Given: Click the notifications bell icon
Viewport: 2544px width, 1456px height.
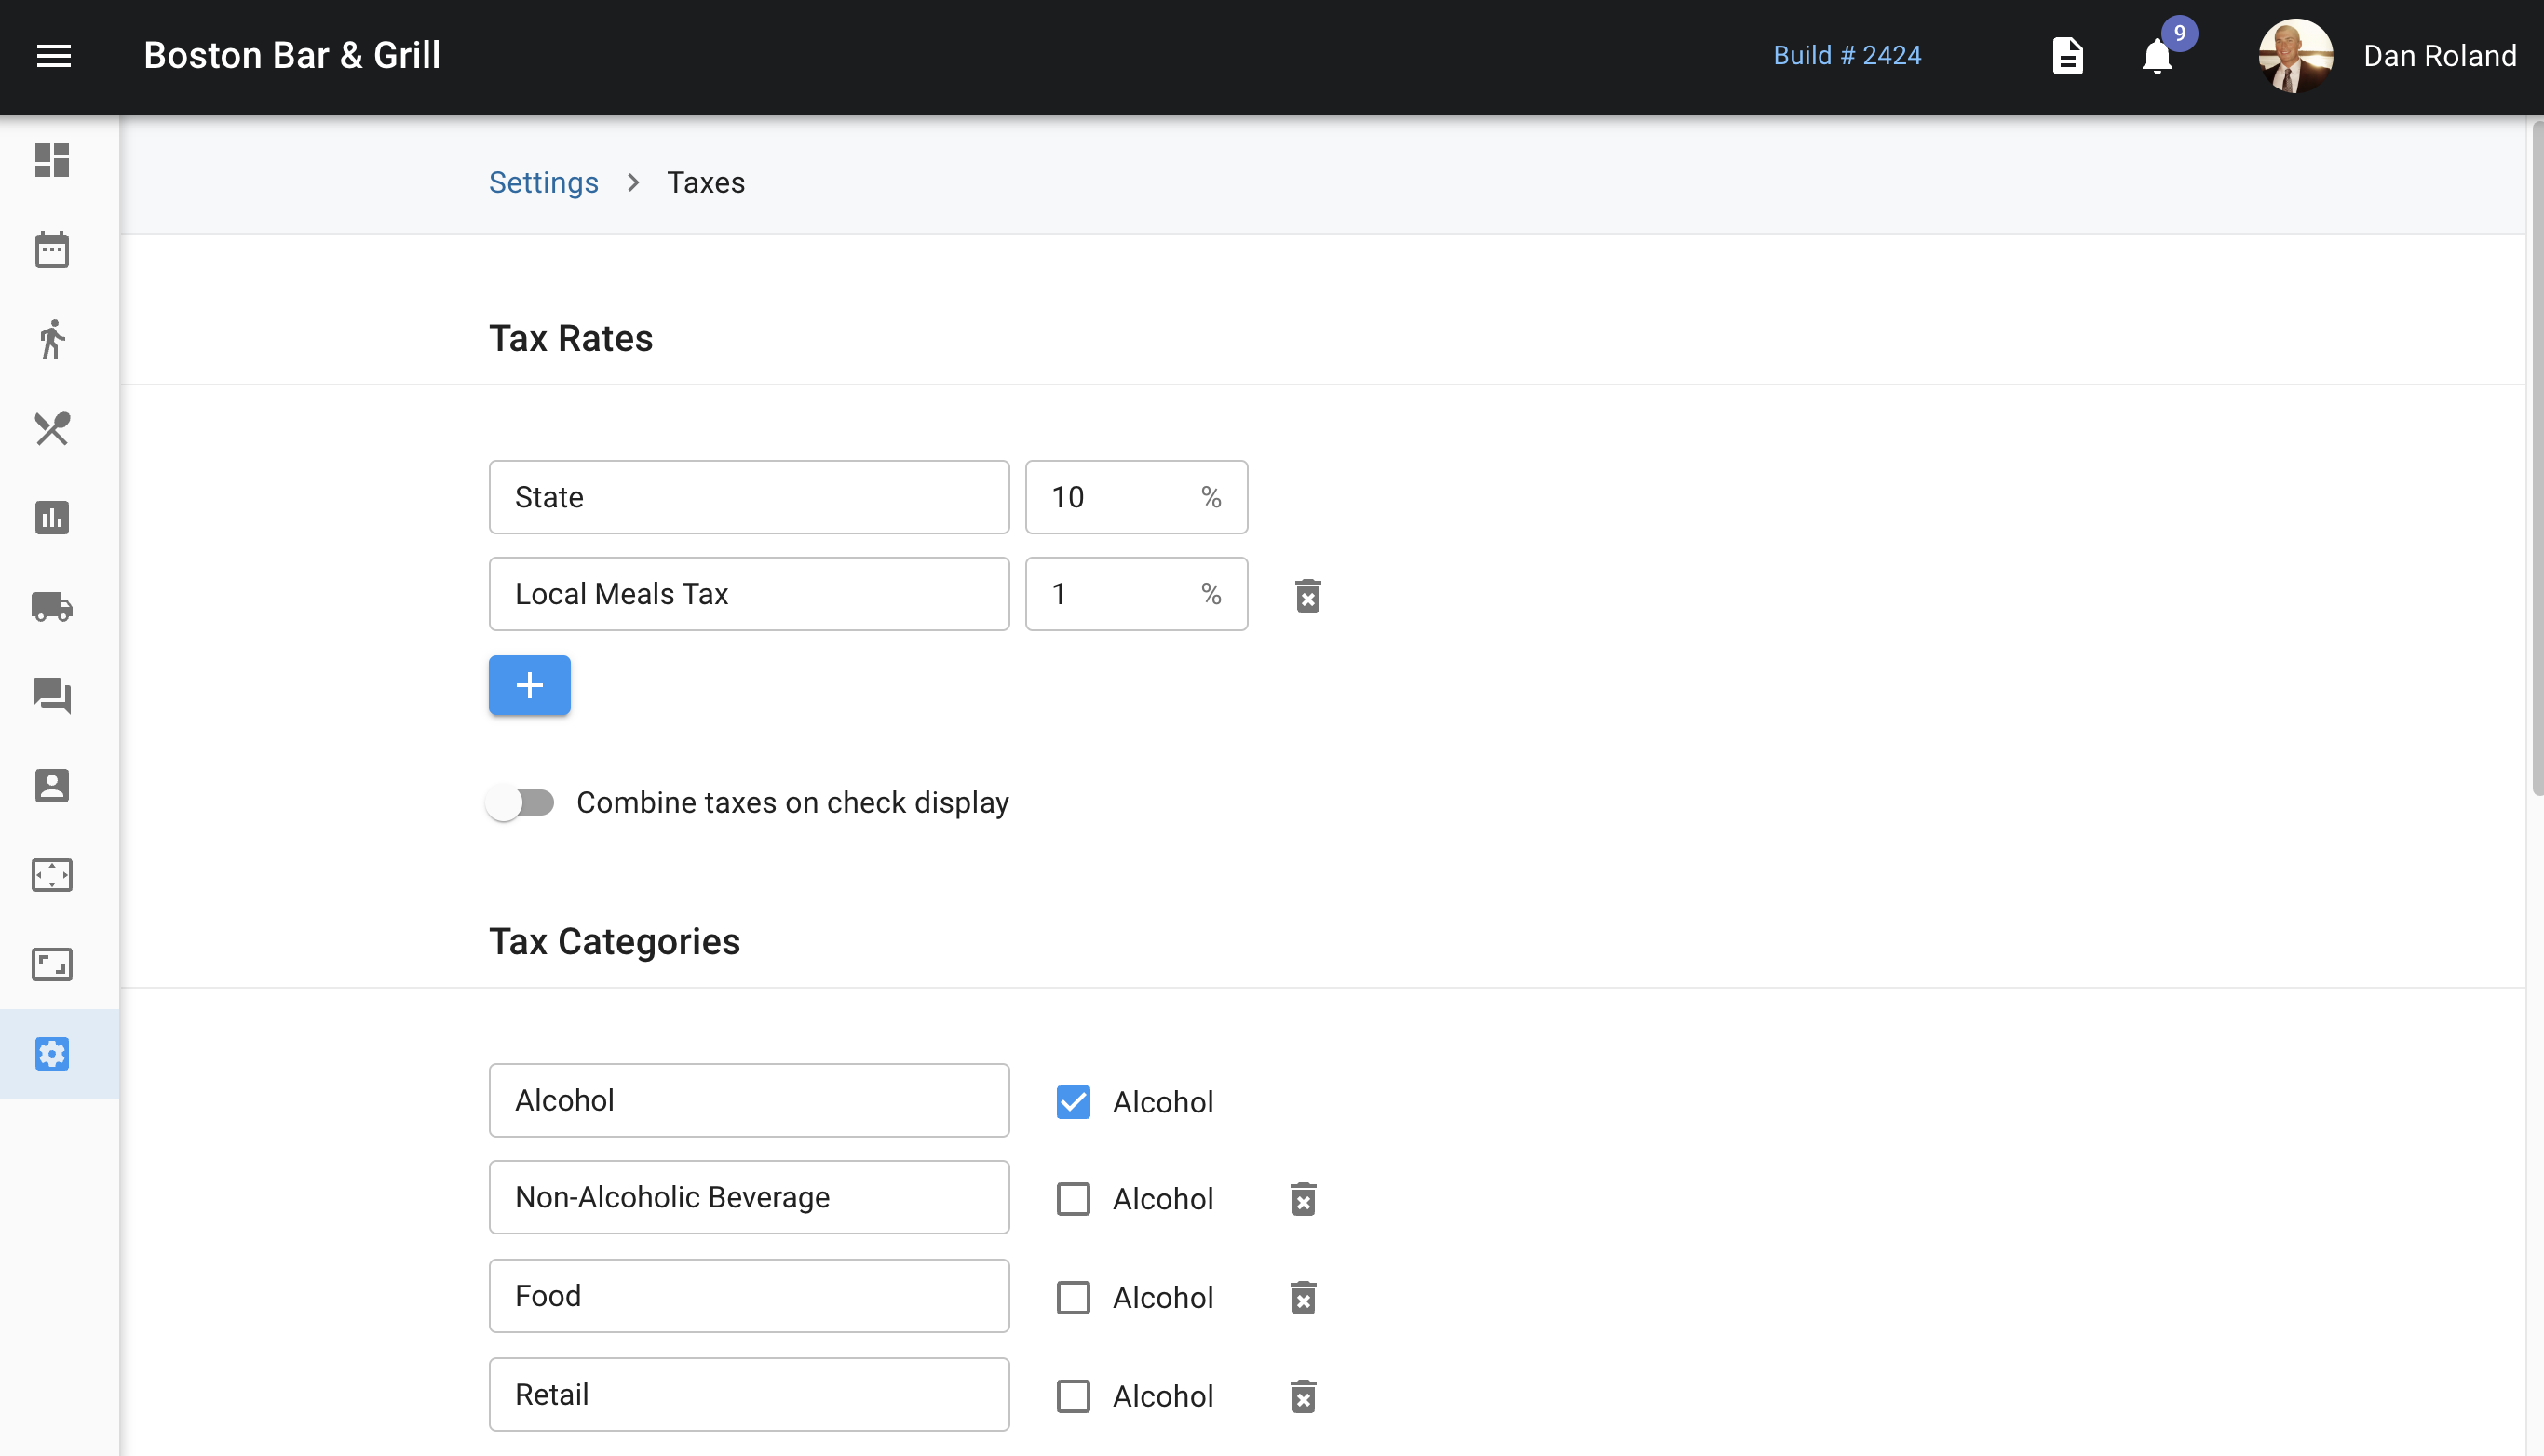Looking at the screenshot, I should 2157,56.
